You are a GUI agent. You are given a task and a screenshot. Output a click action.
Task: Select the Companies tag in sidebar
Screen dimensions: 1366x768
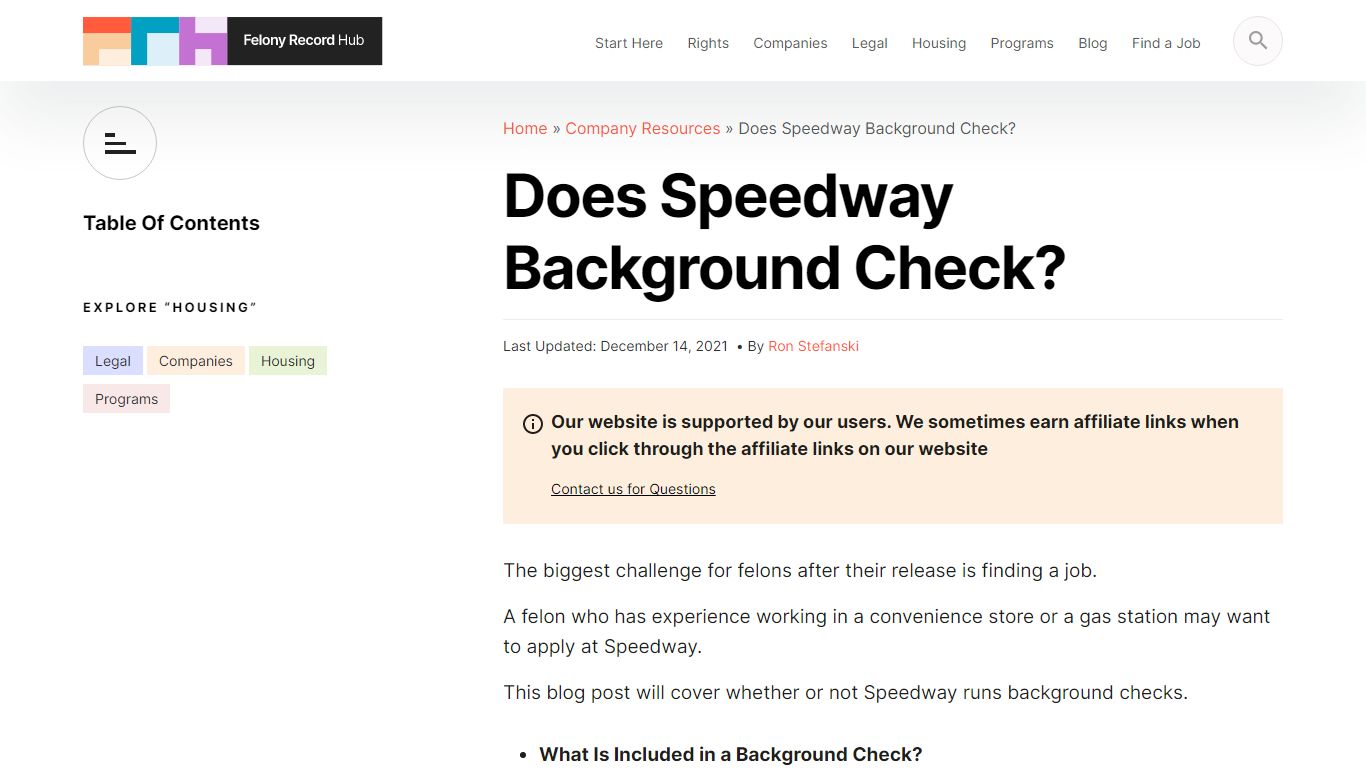coord(195,361)
